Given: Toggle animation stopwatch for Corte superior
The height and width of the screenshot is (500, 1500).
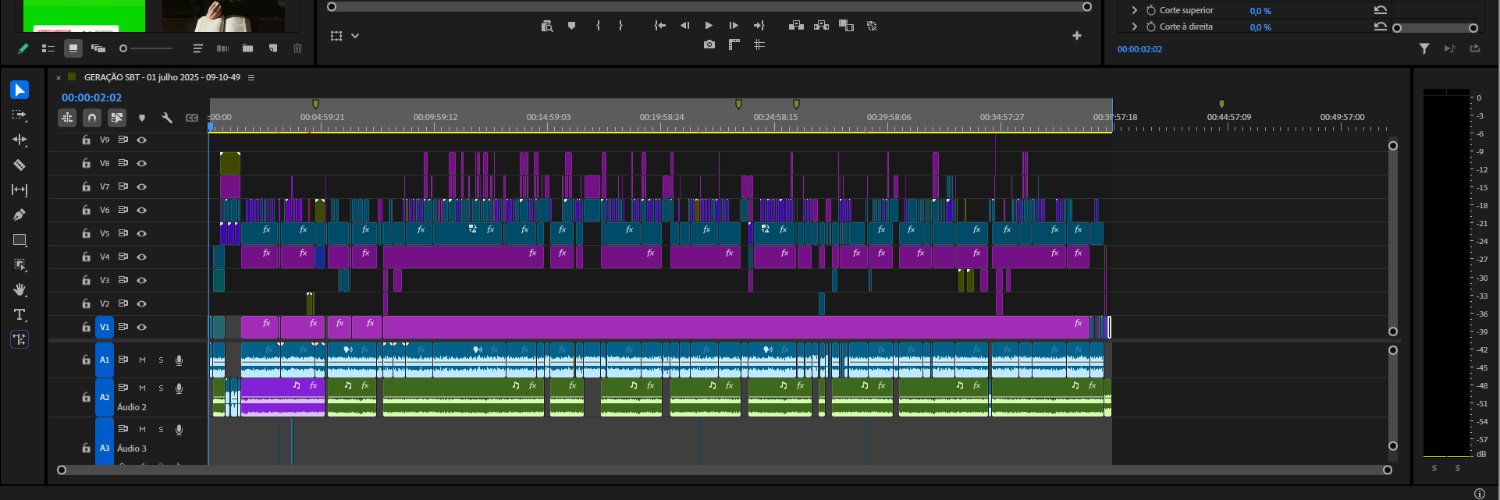Looking at the screenshot, I should 1150,10.
